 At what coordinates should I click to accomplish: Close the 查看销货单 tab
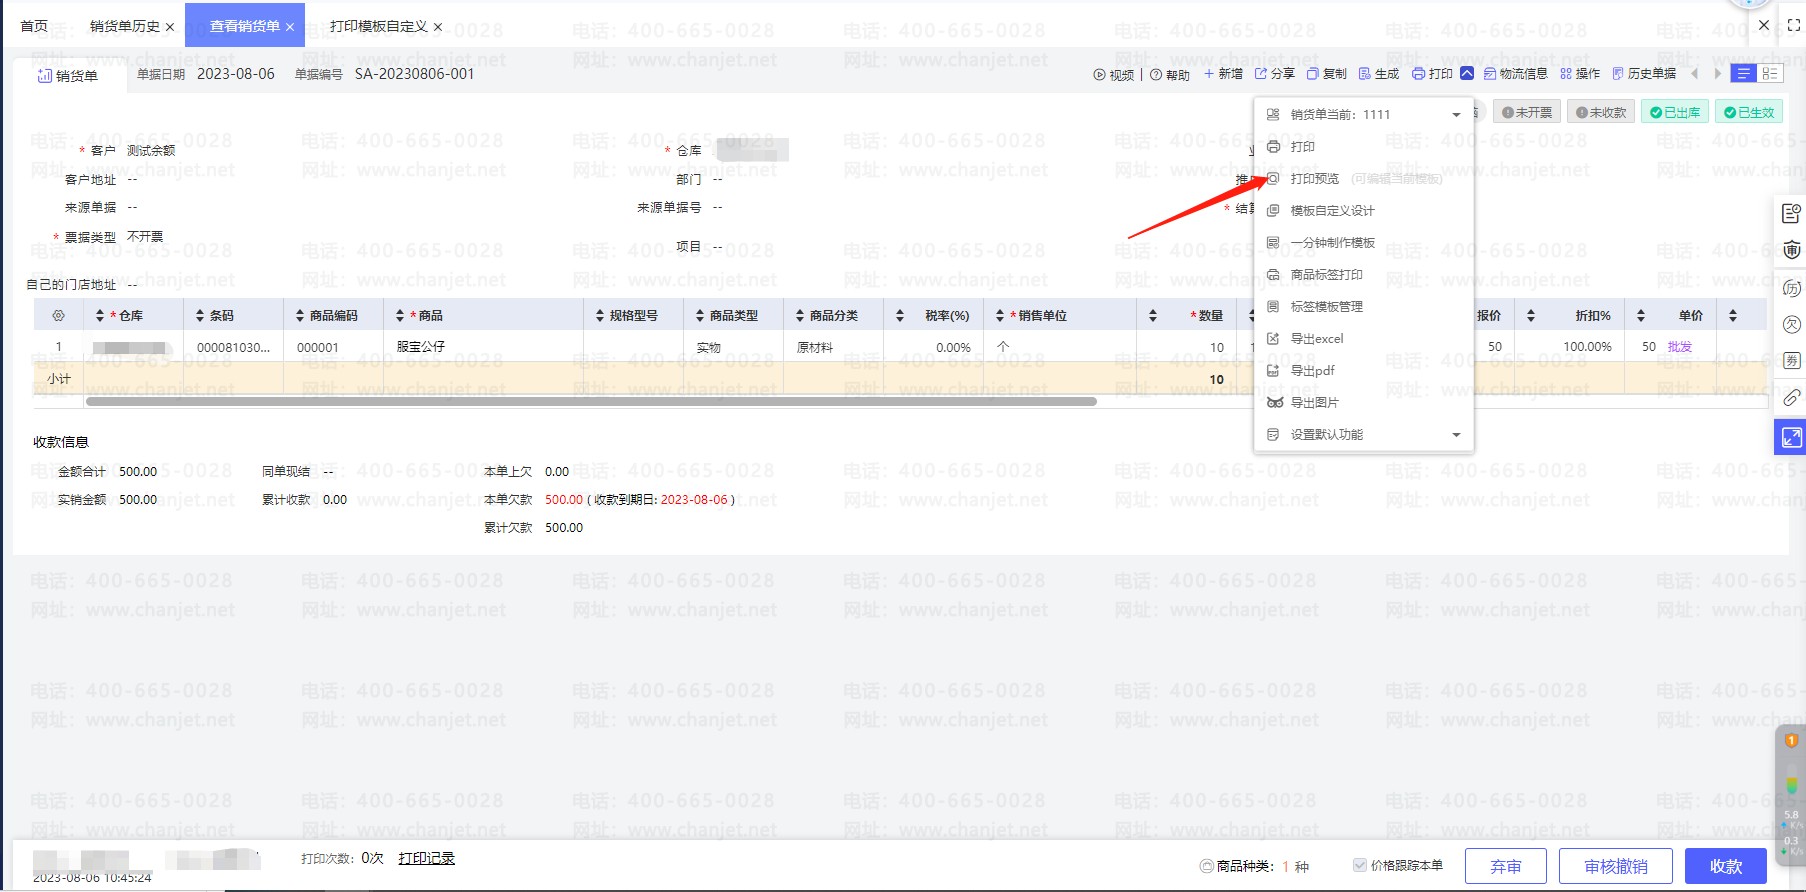click(290, 27)
